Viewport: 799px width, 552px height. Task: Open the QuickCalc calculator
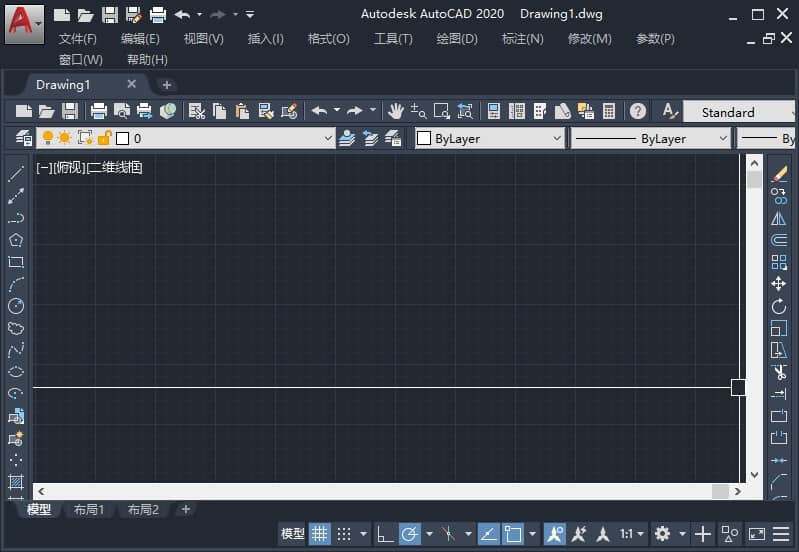[609, 111]
